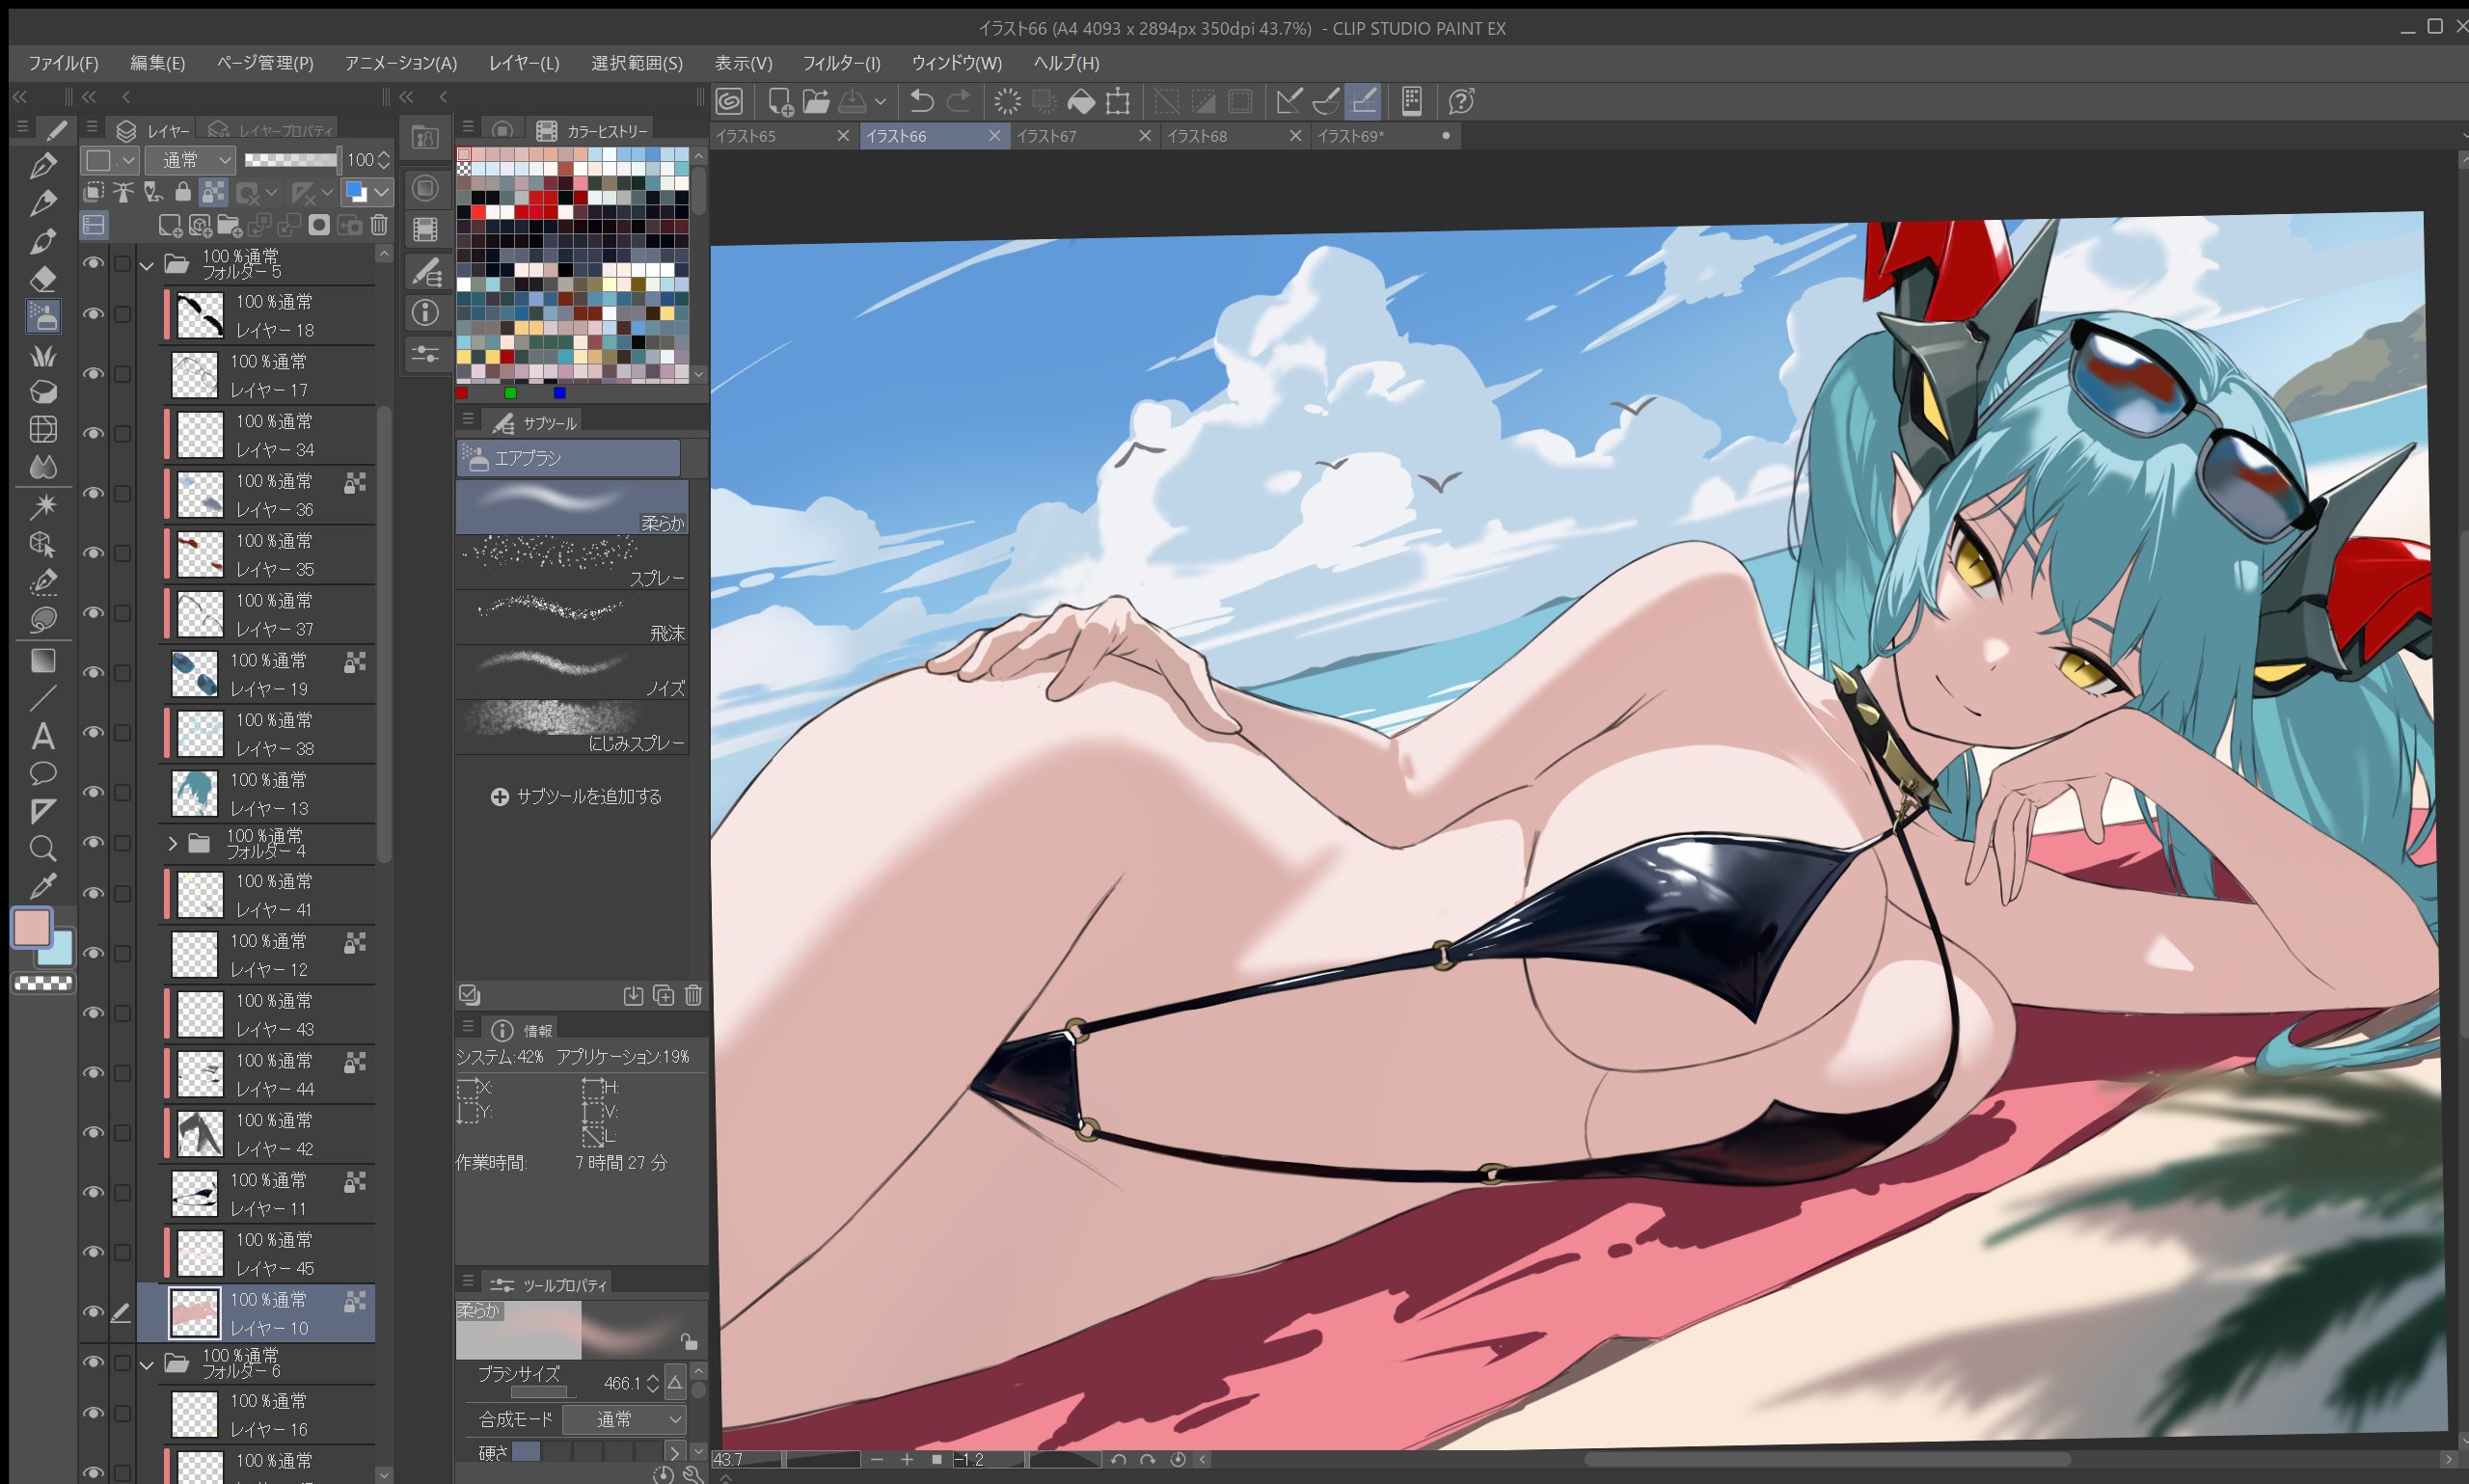The width and height of the screenshot is (2469, 1484).
Task: Delete sub tool with the trash icon
Action: (x=693, y=995)
